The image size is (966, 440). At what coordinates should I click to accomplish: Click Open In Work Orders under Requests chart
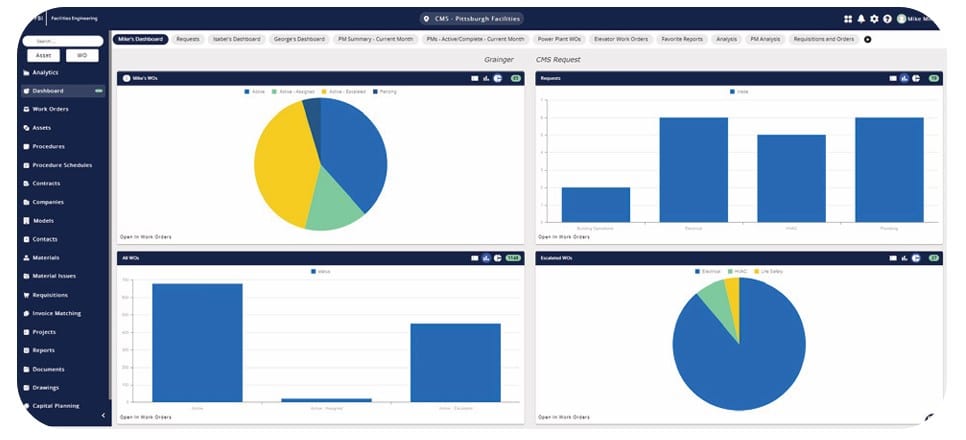click(565, 237)
